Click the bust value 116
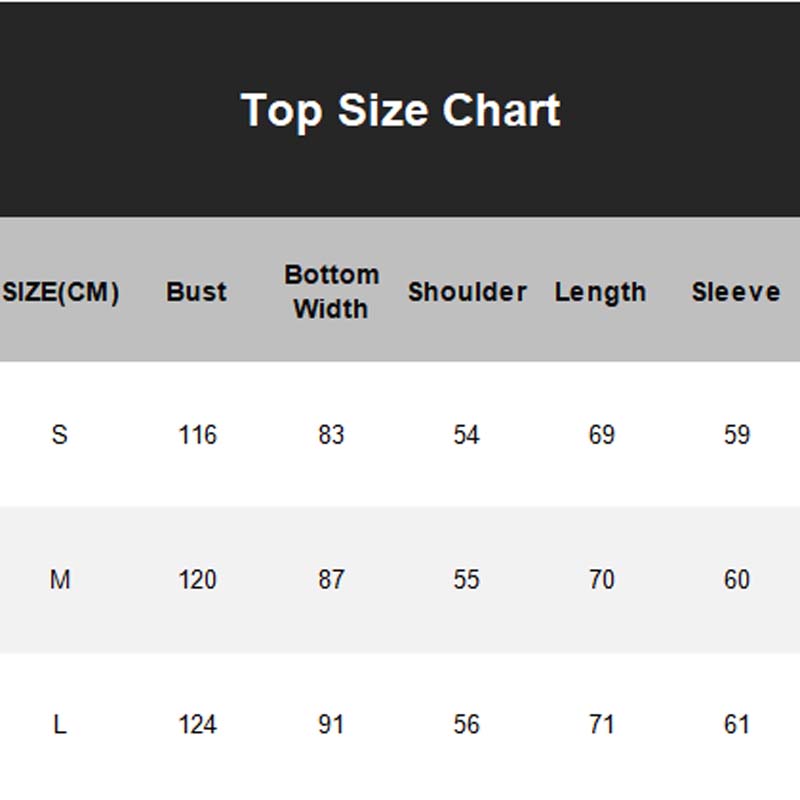The height and width of the screenshot is (800, 800). pyautogui.click(x=197, y=435)
